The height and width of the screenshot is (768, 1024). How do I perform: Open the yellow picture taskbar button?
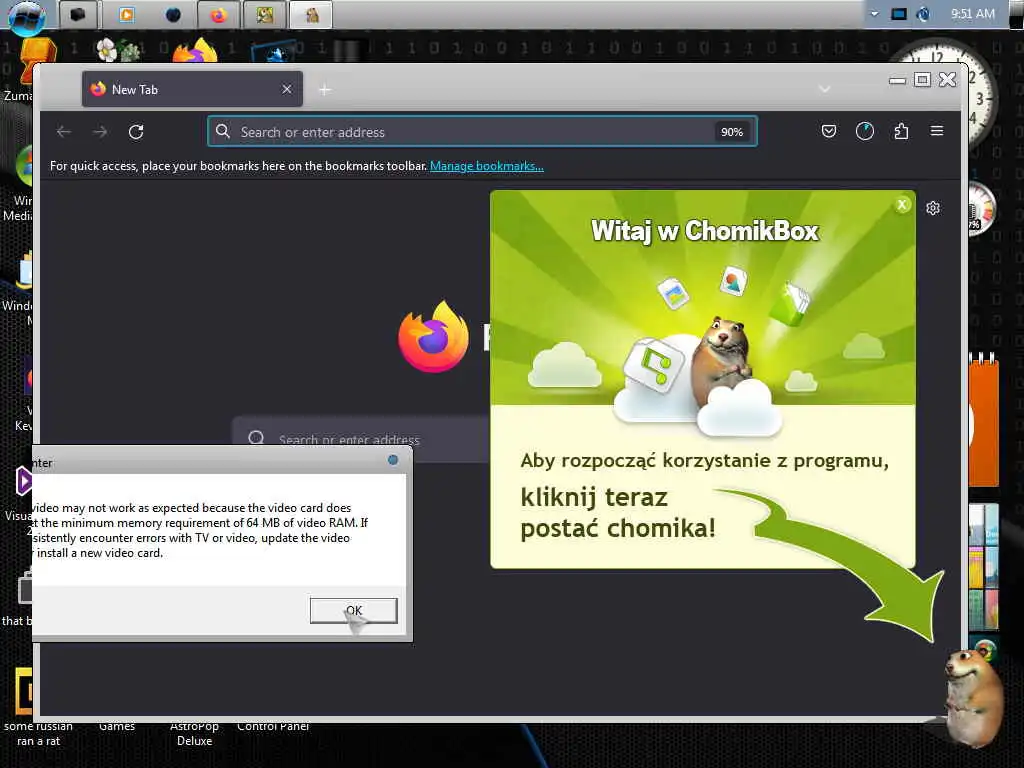point(264,15)
